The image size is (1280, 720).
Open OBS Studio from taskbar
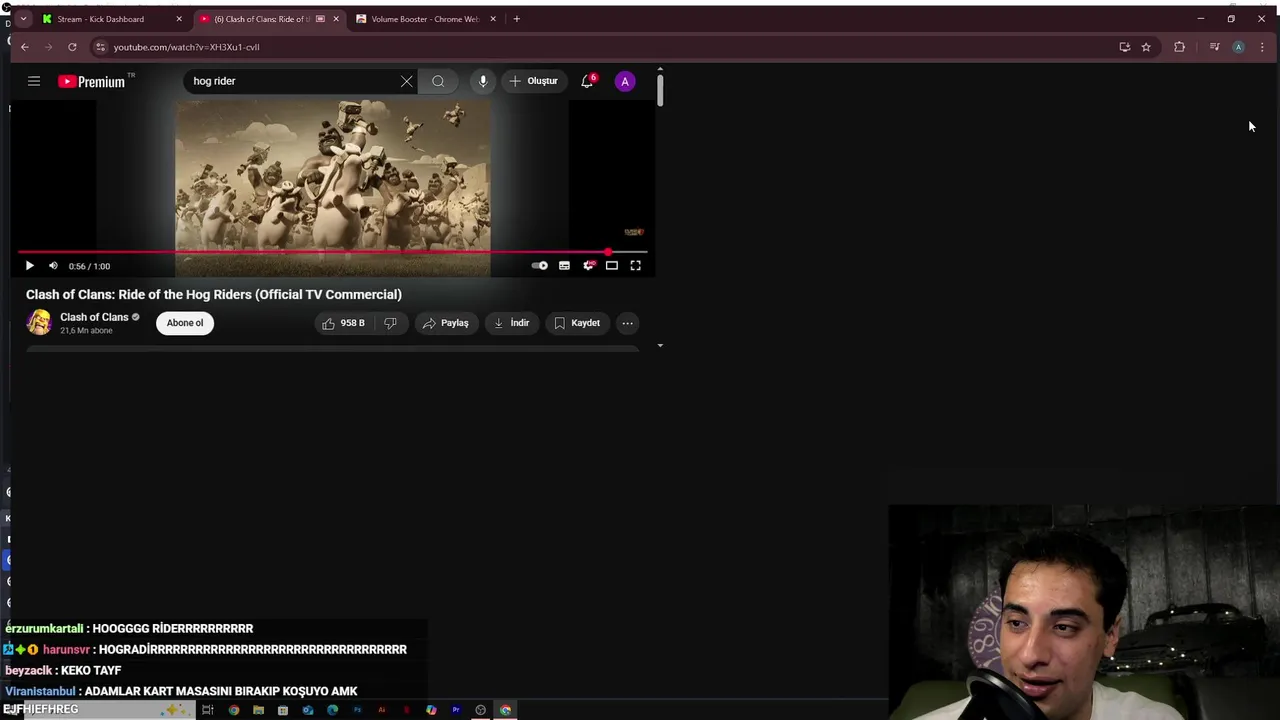pyautogui.click(x=481, y=710)
